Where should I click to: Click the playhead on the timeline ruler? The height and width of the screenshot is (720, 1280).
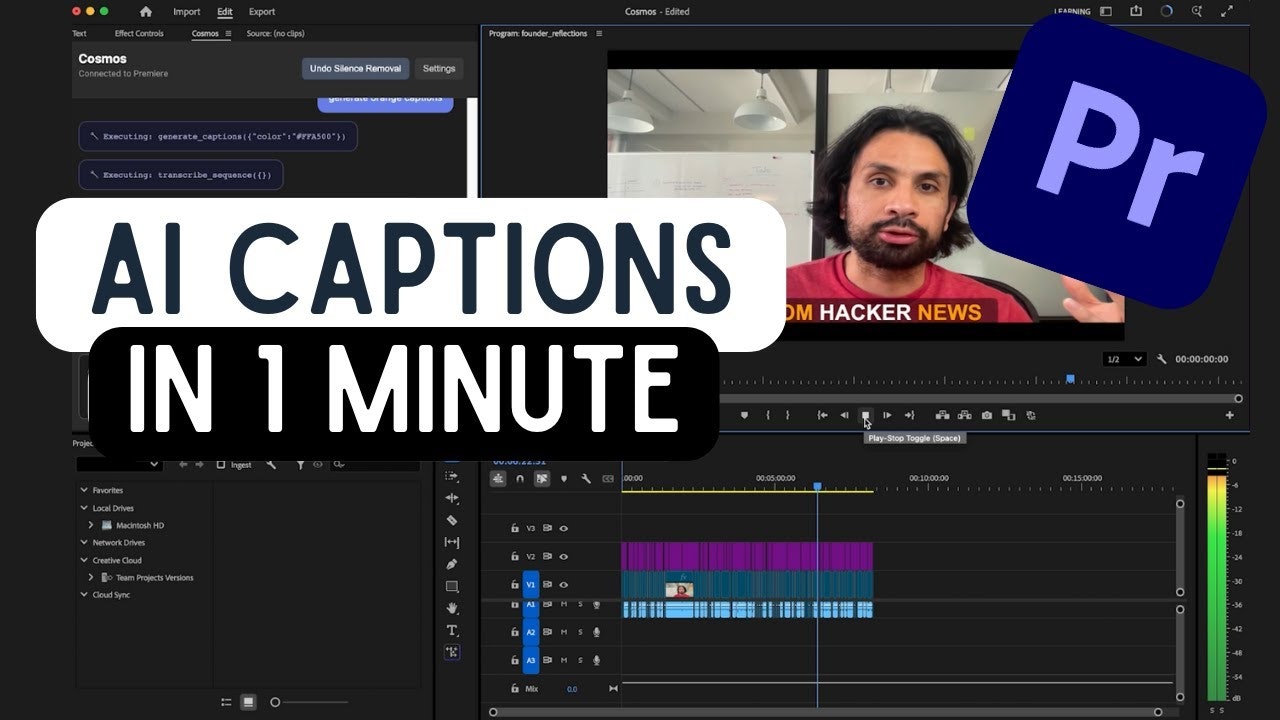coord(817,484)
